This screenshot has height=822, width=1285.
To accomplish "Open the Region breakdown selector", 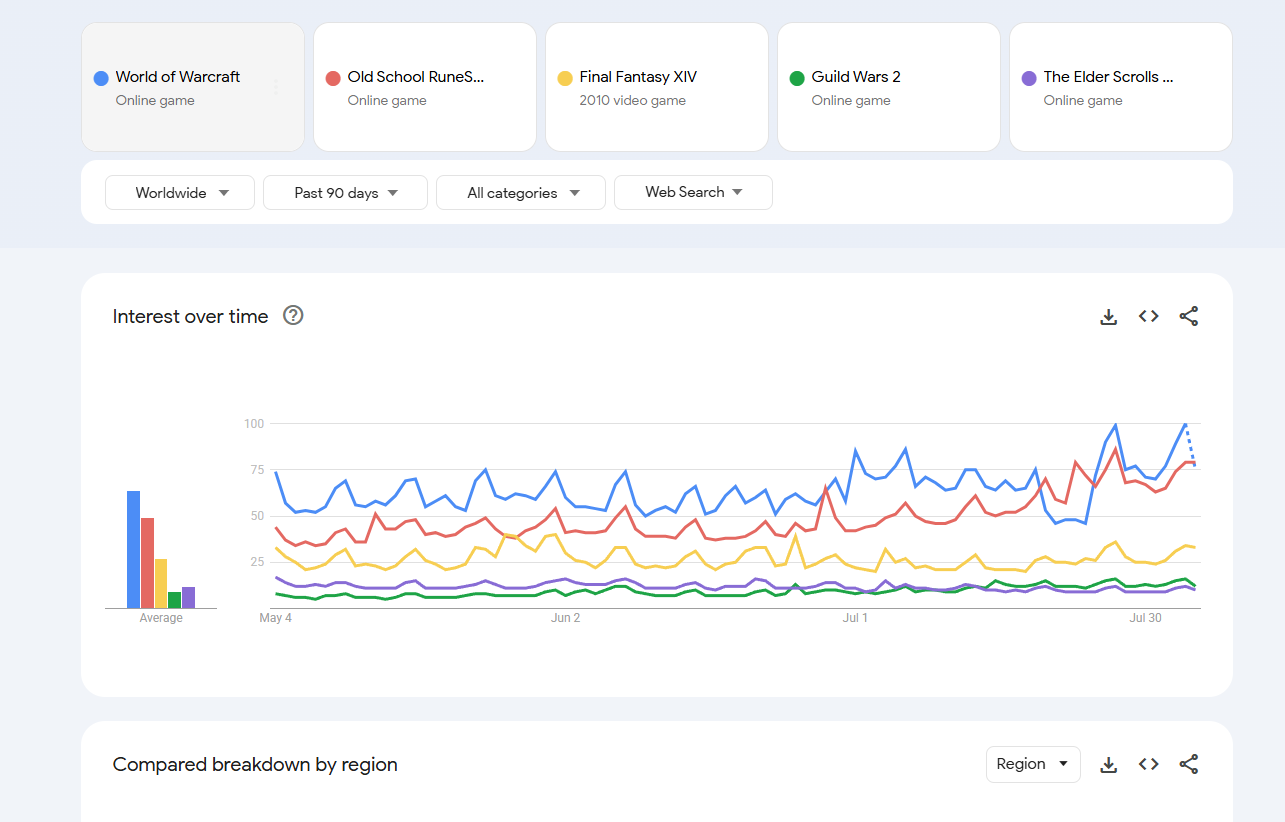I will tap(1033, 764).
